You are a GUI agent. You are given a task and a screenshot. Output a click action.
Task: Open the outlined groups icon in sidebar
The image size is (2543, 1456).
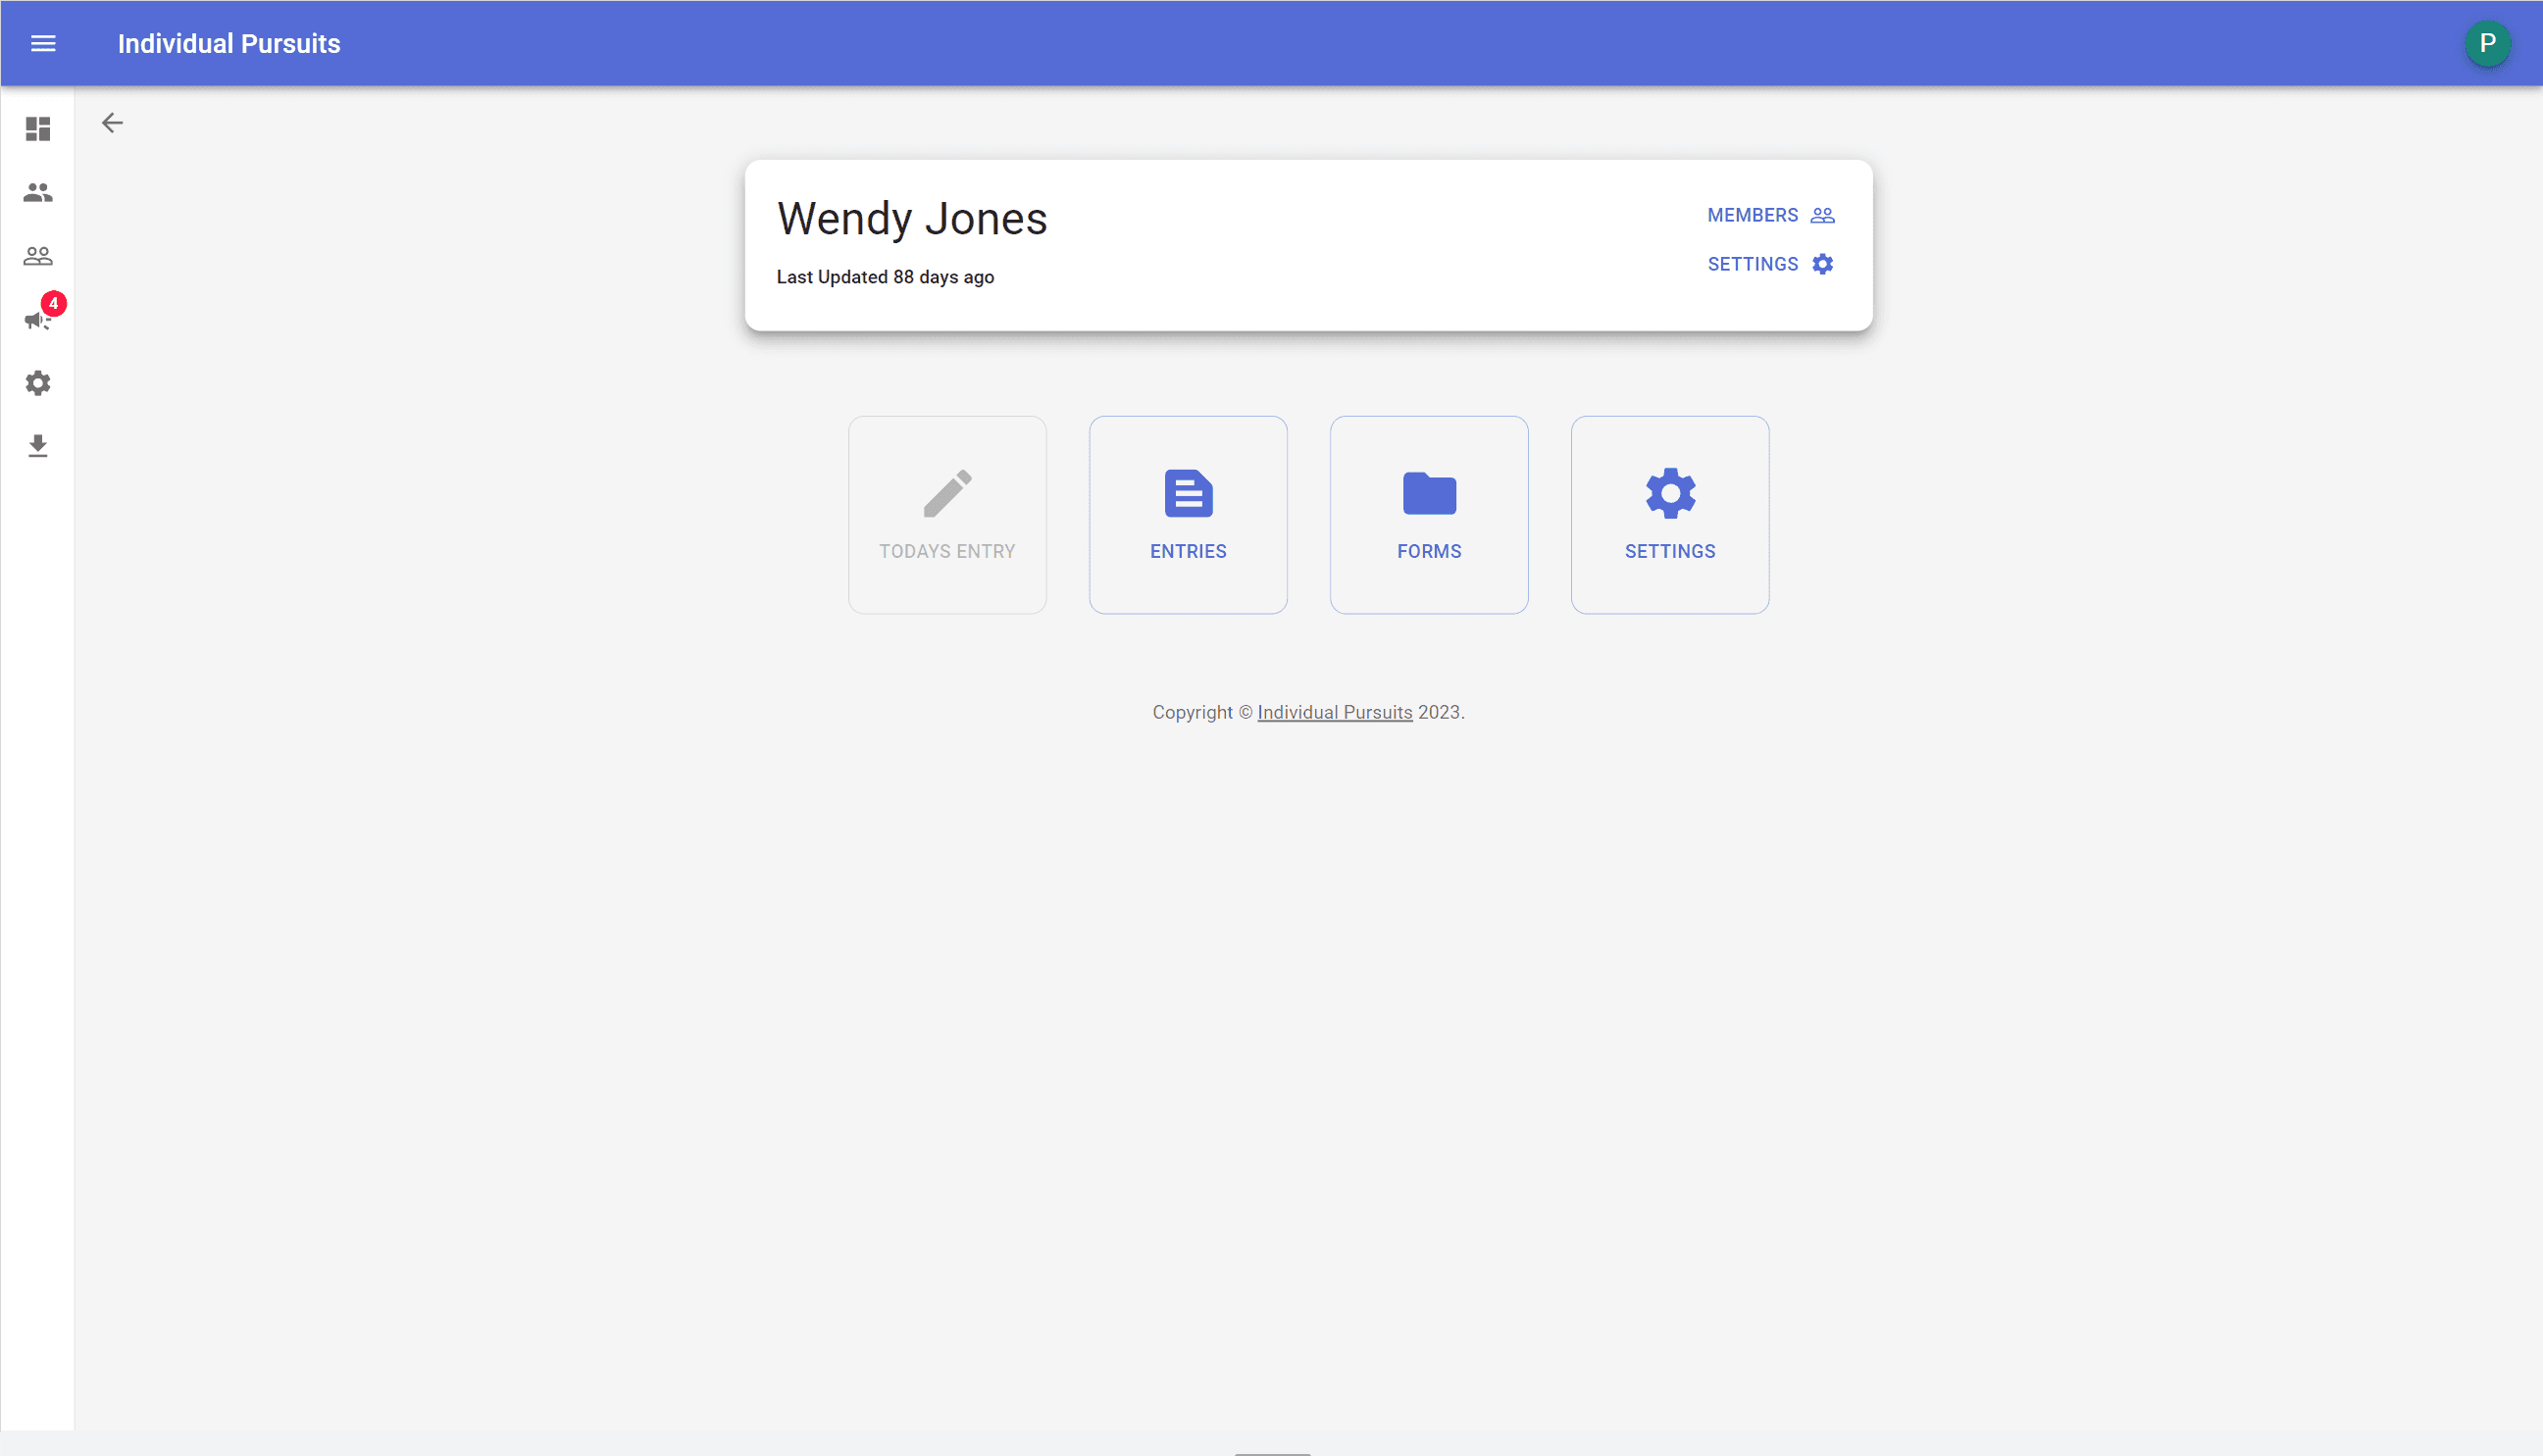[38, 256]
